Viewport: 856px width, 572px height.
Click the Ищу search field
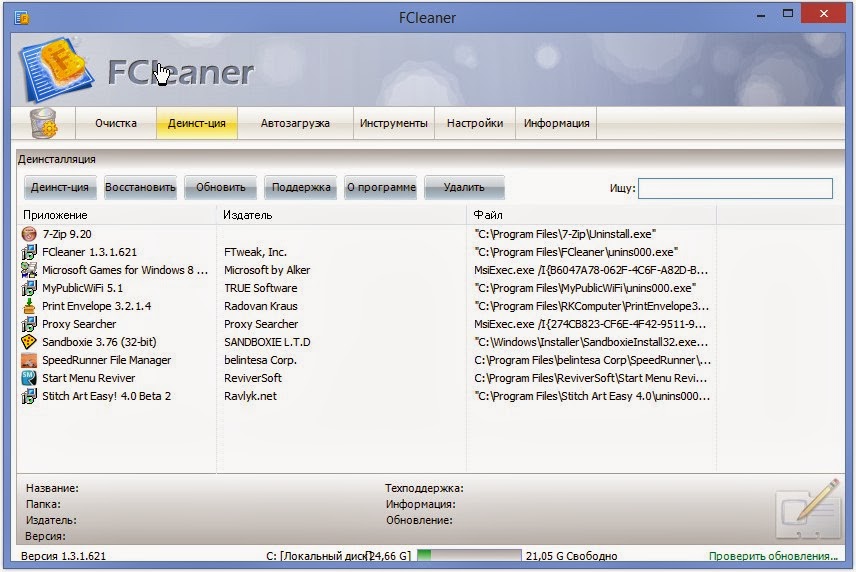point(735,188)
